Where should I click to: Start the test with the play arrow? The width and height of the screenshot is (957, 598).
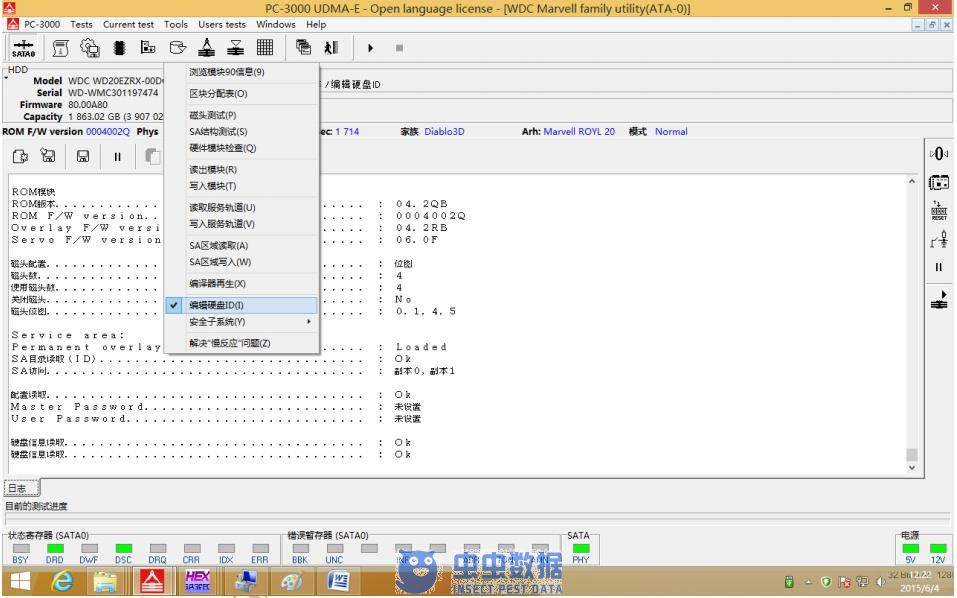pos(370,48)
